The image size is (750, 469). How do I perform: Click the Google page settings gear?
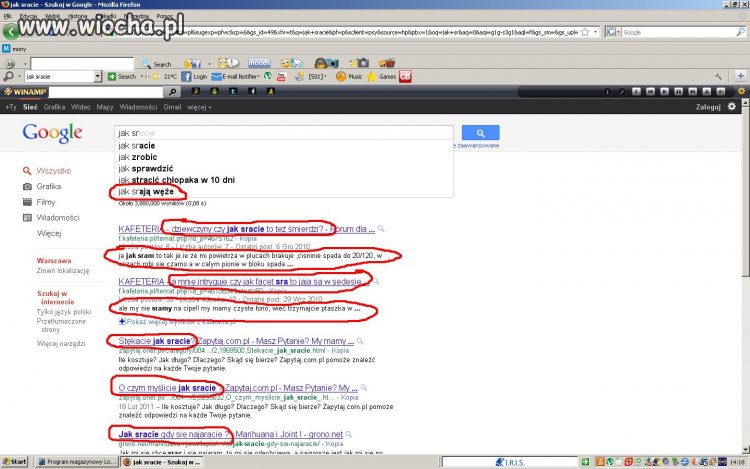[732, 107]
